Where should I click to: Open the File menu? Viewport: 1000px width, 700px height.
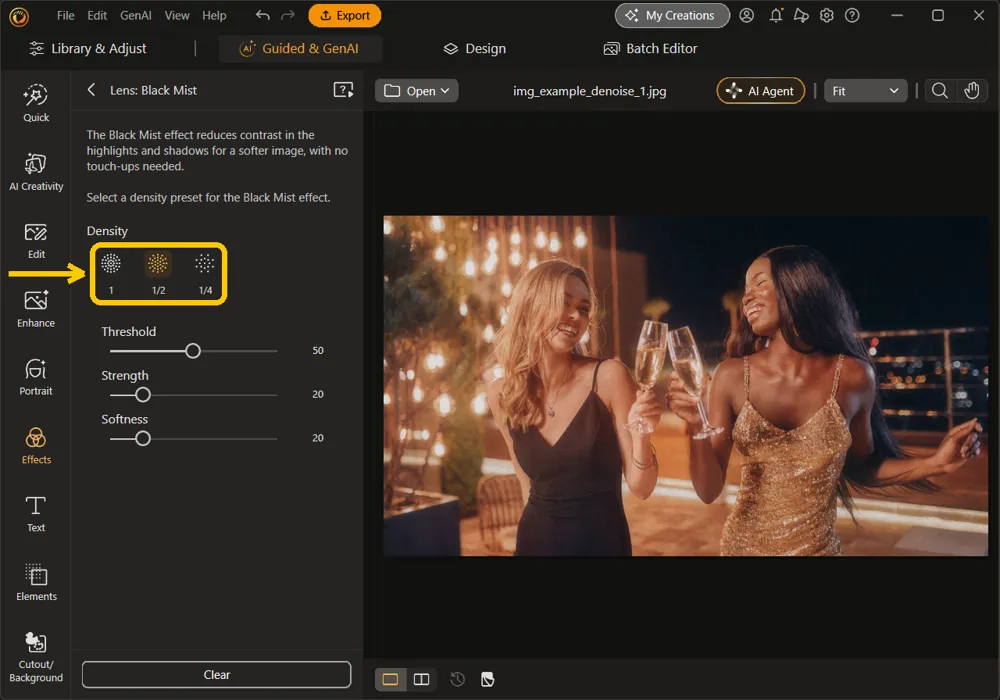66,15
